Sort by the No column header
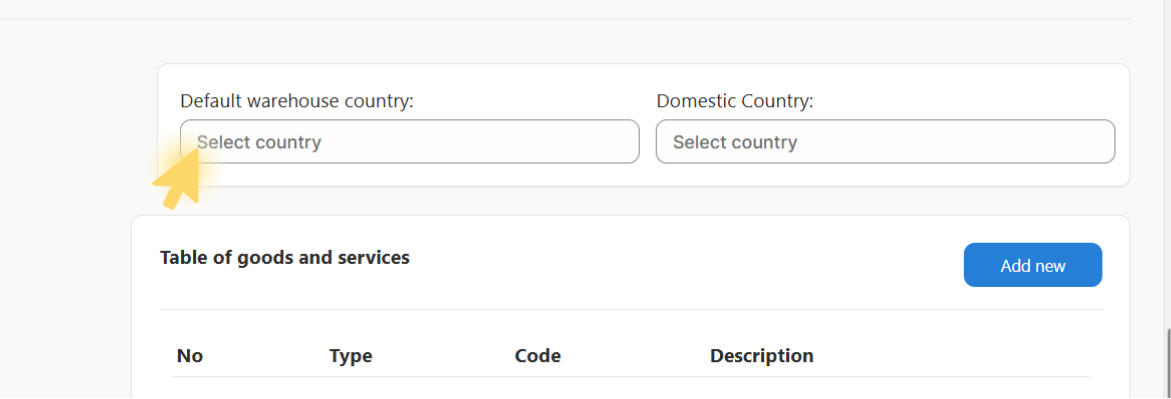This screenshot has height=399, width=1171. (190, 356)
